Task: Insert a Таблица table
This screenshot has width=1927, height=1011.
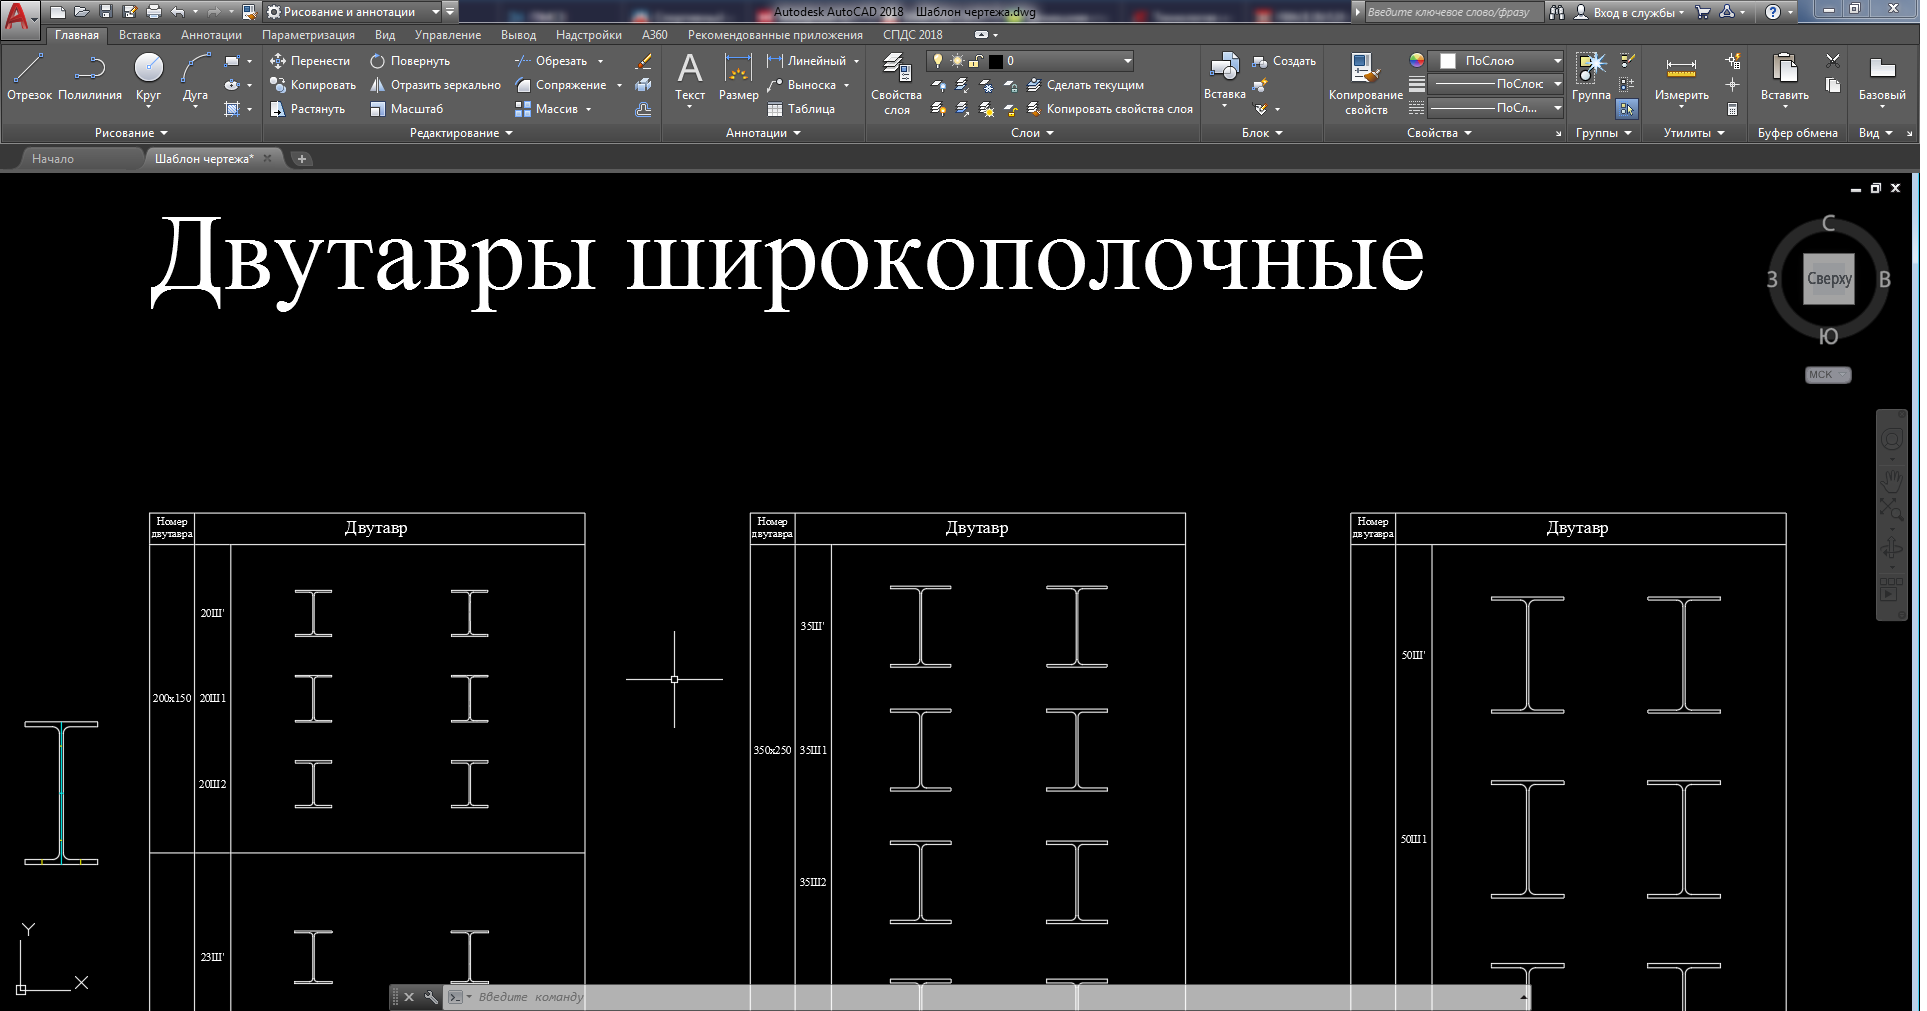Action: 801,109
